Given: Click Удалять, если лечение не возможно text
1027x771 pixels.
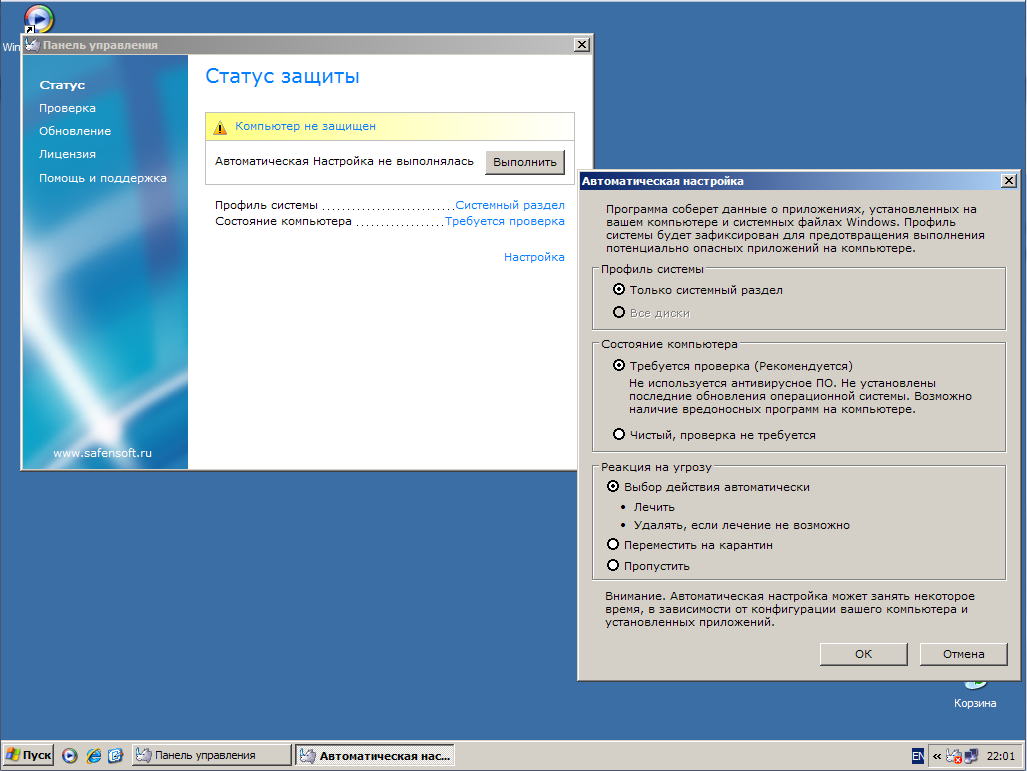Looking at the screenshot, I should click(x=741, y=525).
